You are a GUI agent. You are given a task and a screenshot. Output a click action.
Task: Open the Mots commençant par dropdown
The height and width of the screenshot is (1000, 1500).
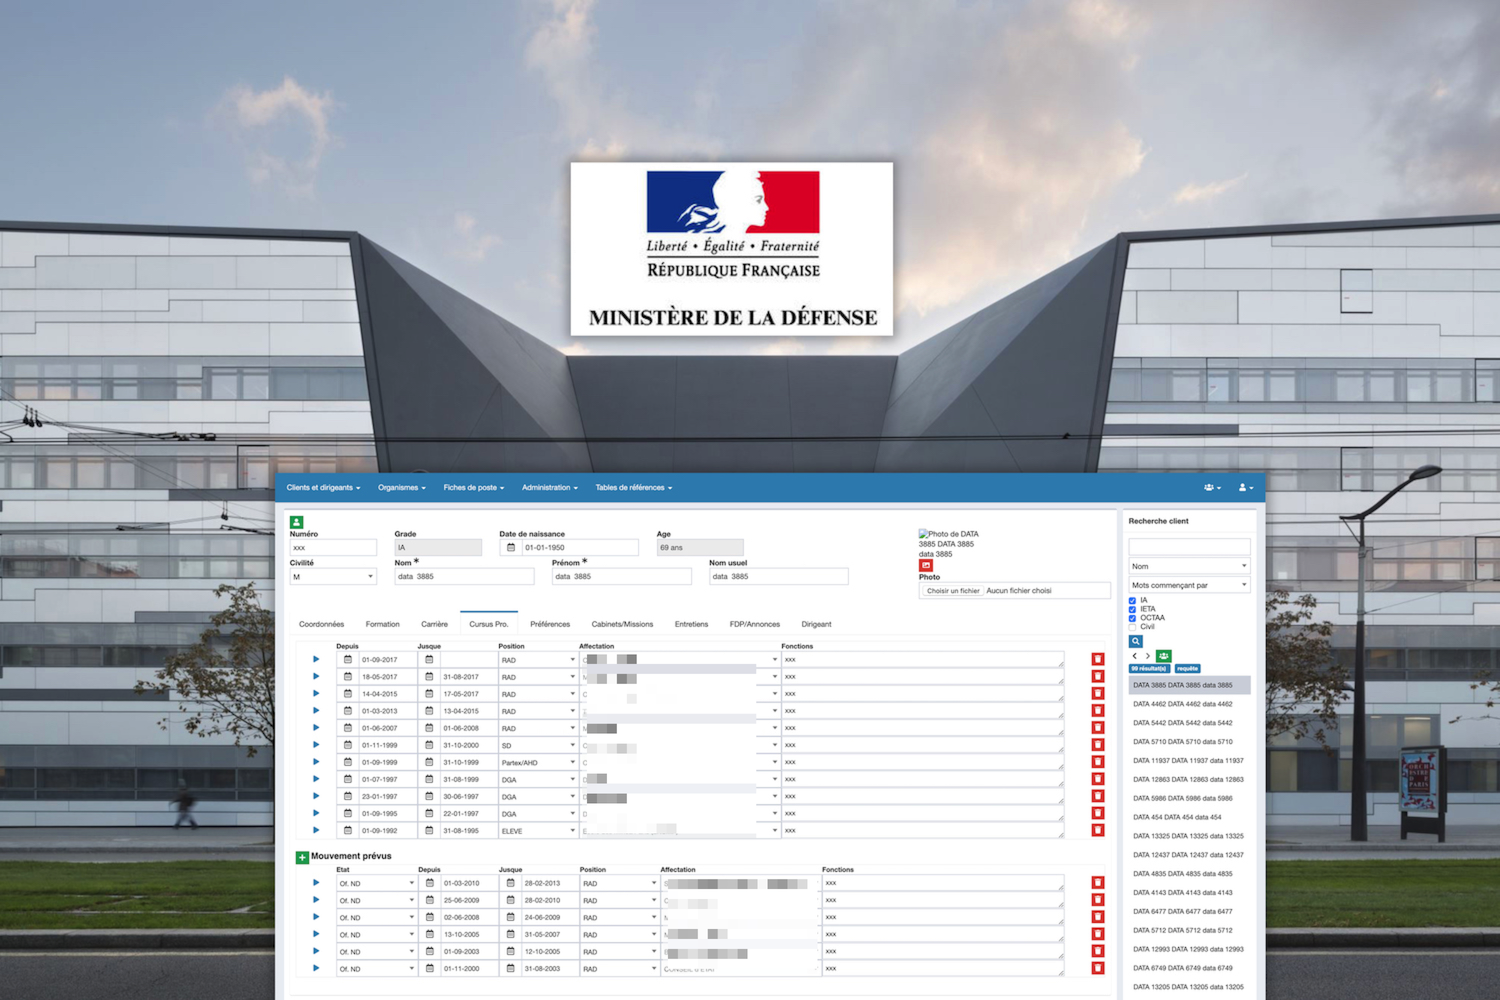[1188, 584]
